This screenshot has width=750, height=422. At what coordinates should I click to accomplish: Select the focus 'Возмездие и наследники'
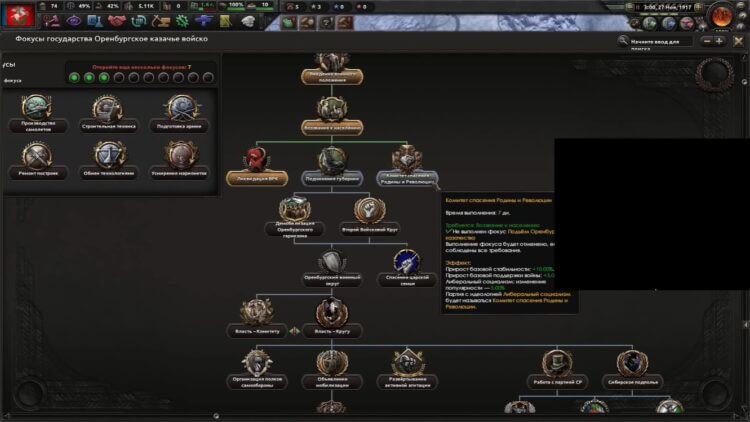click(x=332, y=116)
